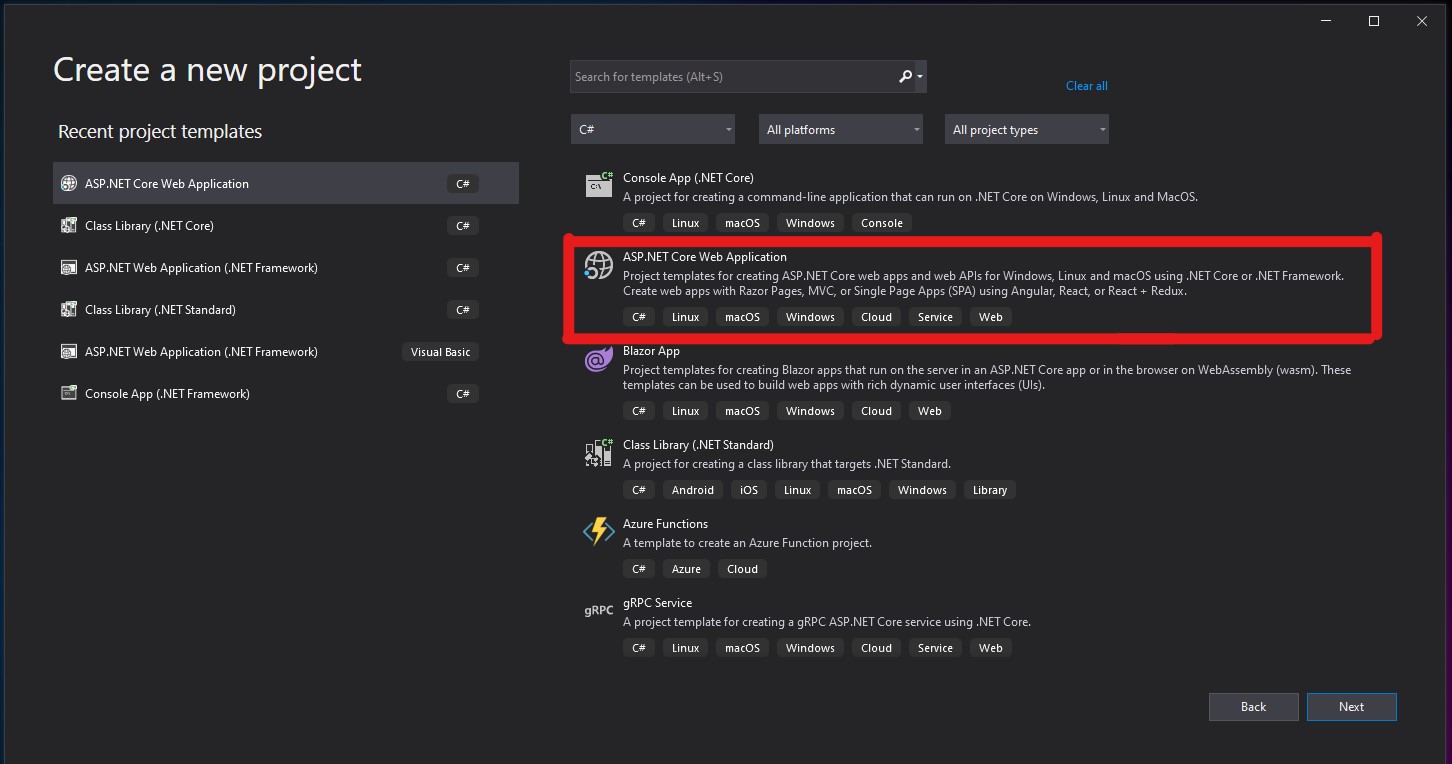Focus the Search for templates field

[x=733, y=77]
